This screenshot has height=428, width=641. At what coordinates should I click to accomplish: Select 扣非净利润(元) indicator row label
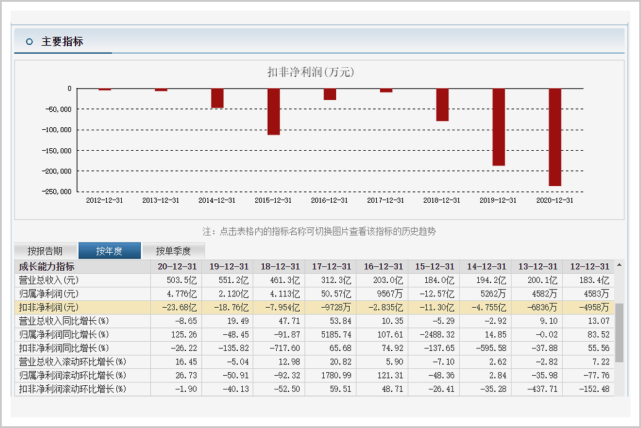click(49, 307)
